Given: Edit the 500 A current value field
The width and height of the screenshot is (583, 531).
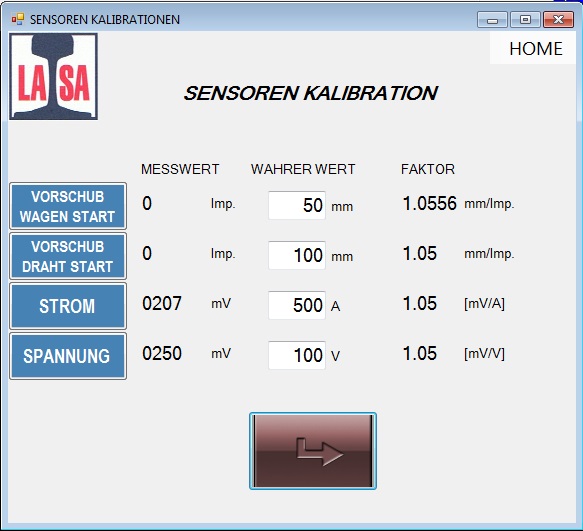Looking at the screenshot, I should (297, 305).
